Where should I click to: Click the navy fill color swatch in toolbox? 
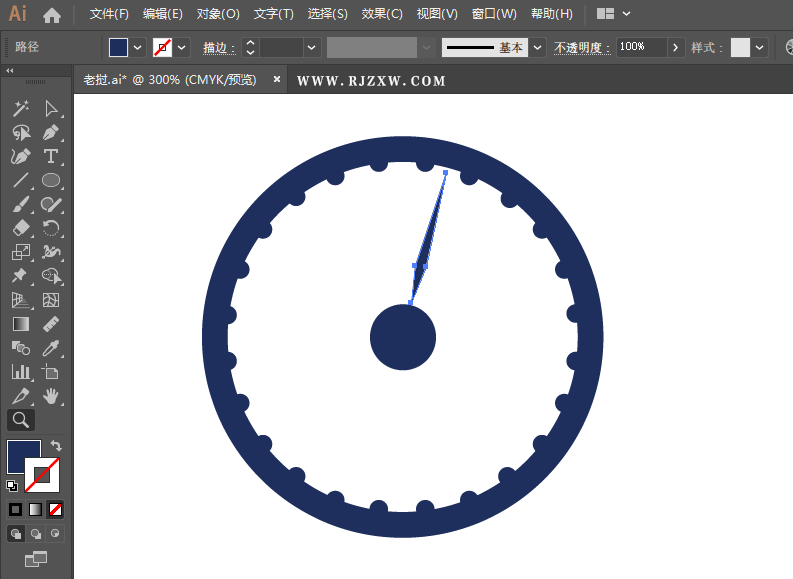click(22, 456)
